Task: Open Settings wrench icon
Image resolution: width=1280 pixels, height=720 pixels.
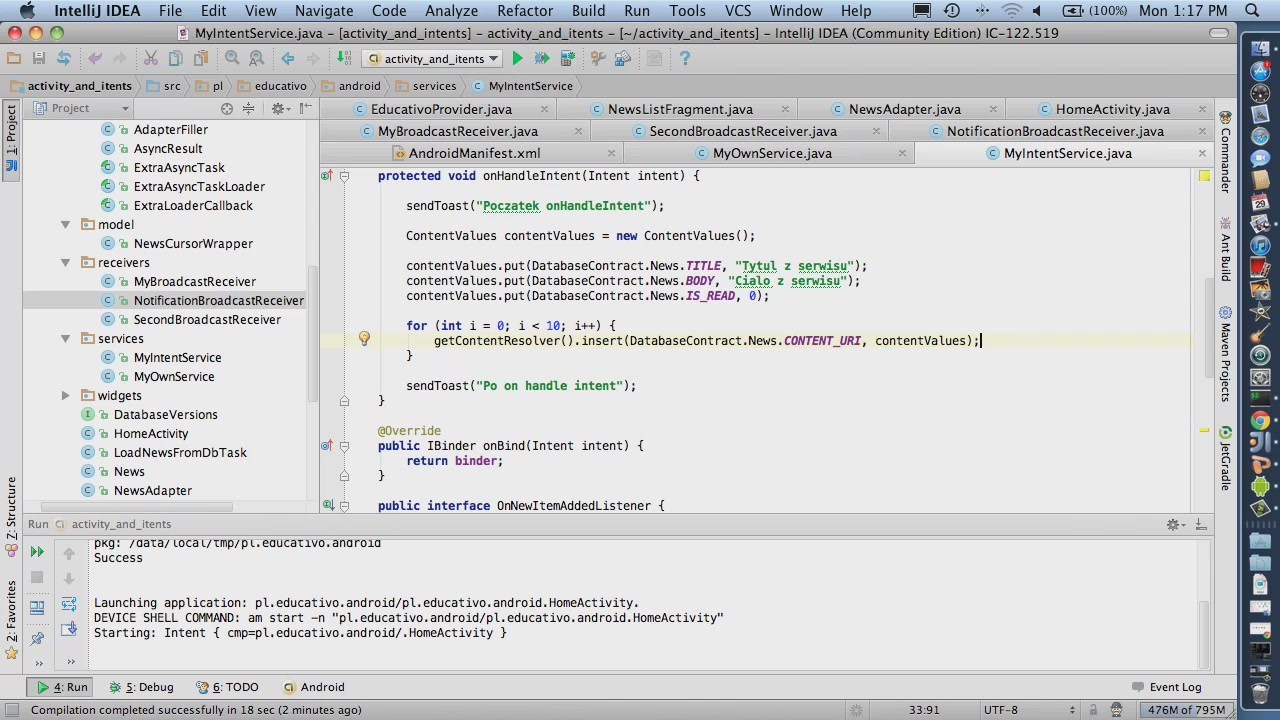Action: point(598,59)
